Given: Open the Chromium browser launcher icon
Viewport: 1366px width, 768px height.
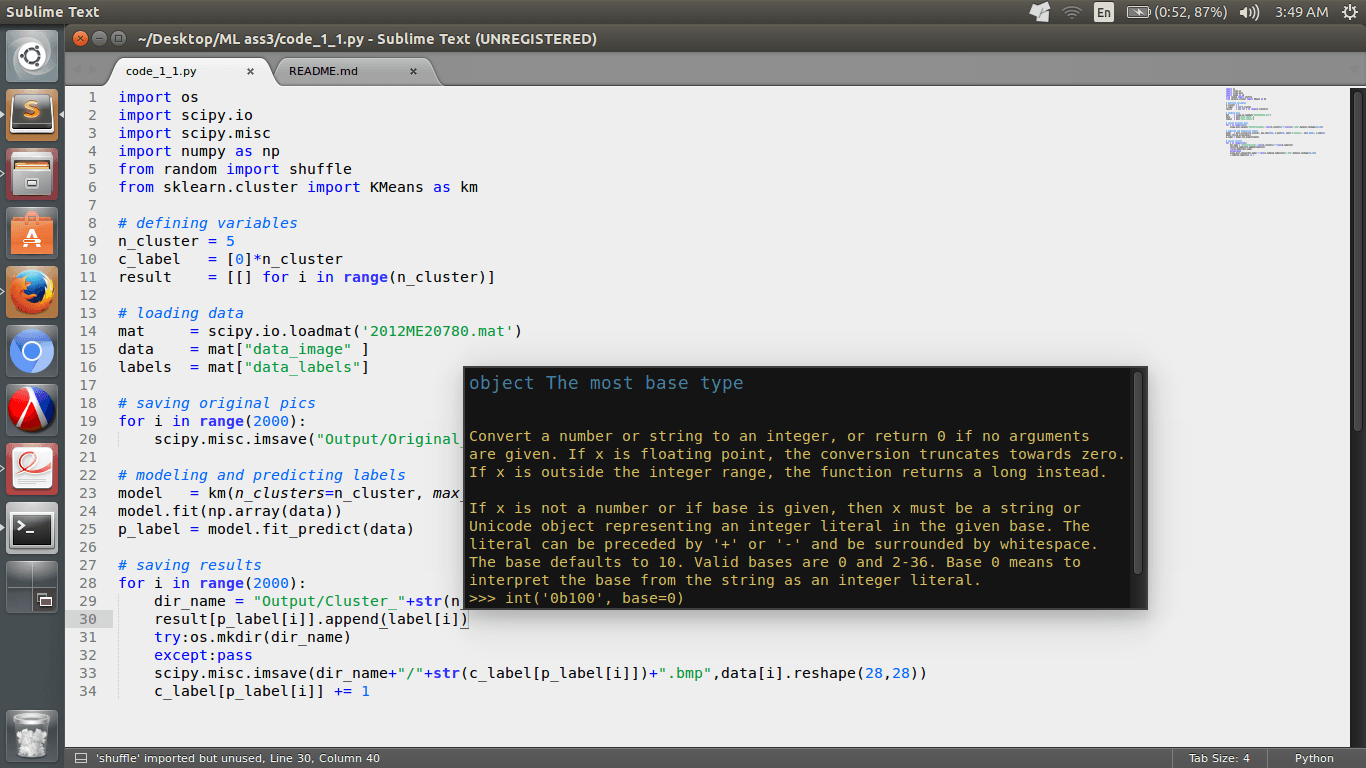Looking at the screenshot, I should point(32,351).
